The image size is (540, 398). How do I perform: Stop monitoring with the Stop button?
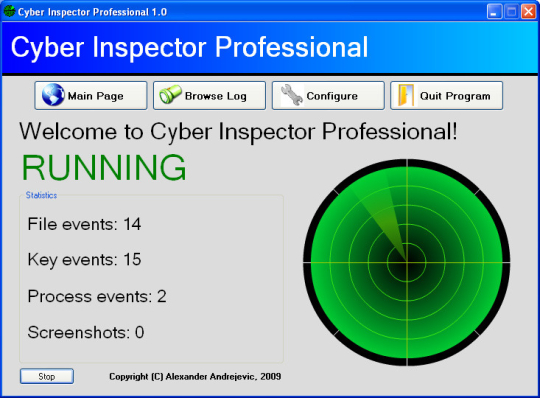click(47, 376)
